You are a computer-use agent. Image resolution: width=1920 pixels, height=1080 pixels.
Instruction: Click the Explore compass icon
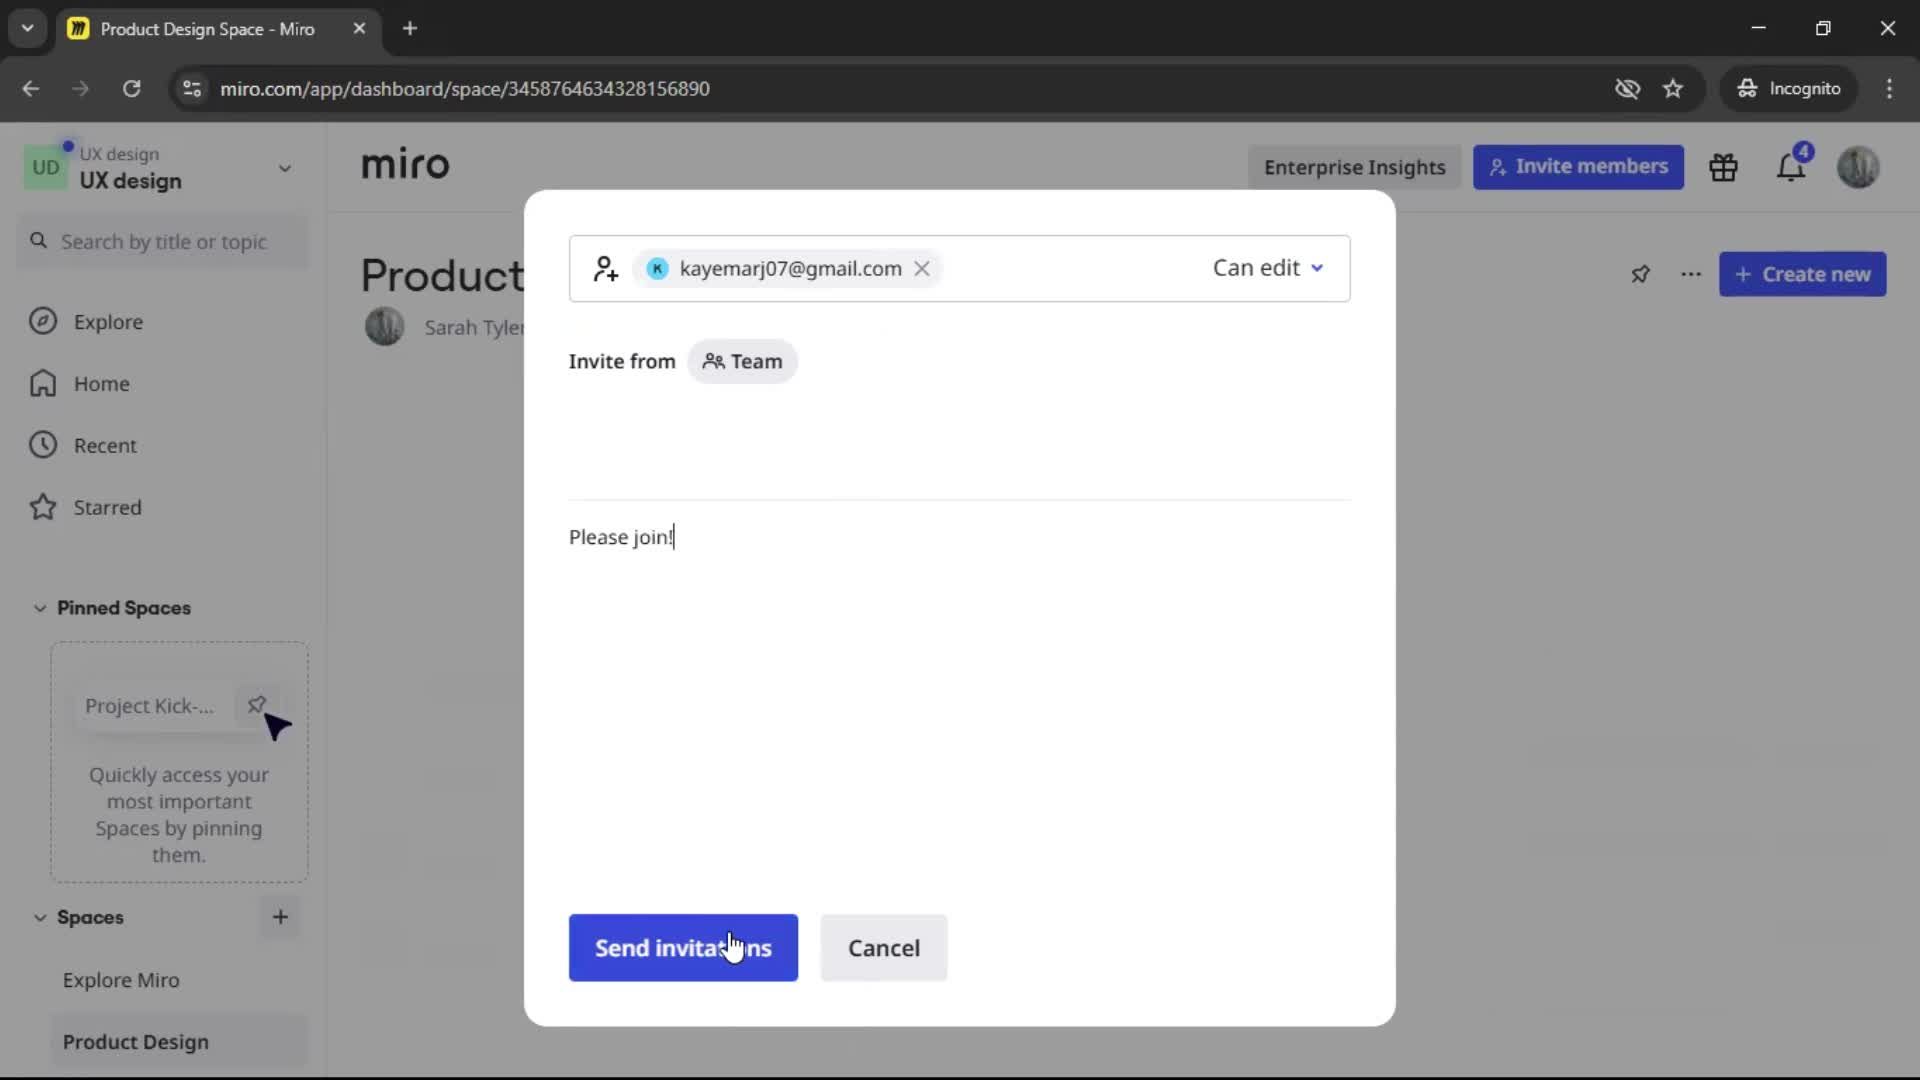[x=43, y=321]
